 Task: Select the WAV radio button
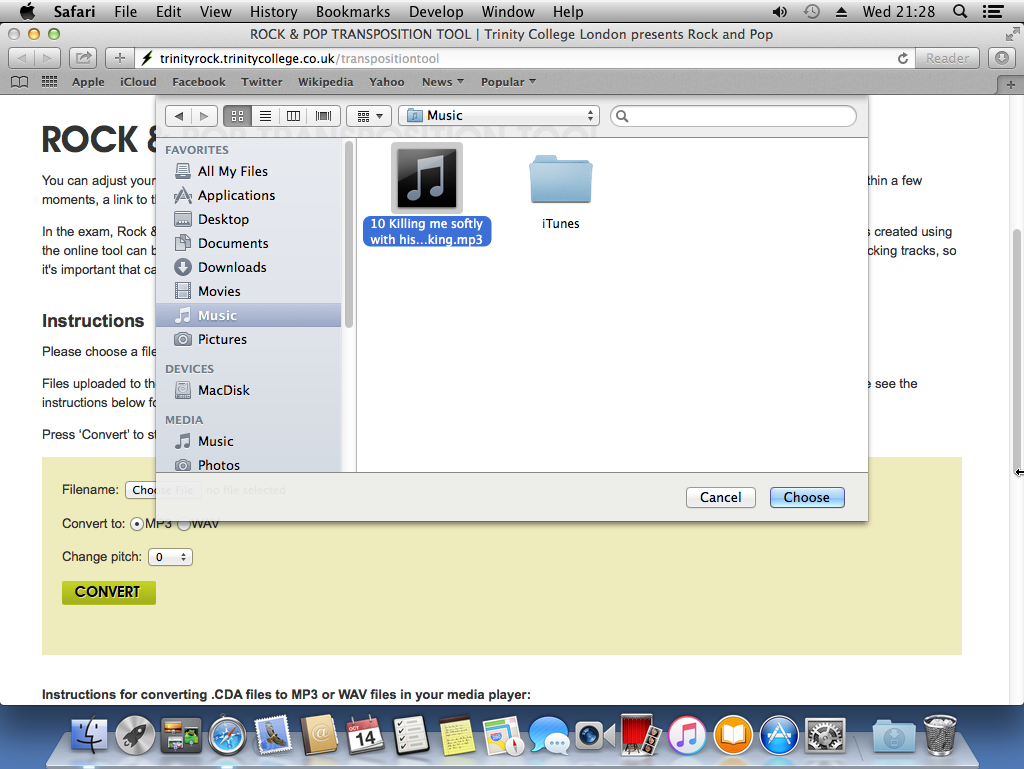coord(184,524)
